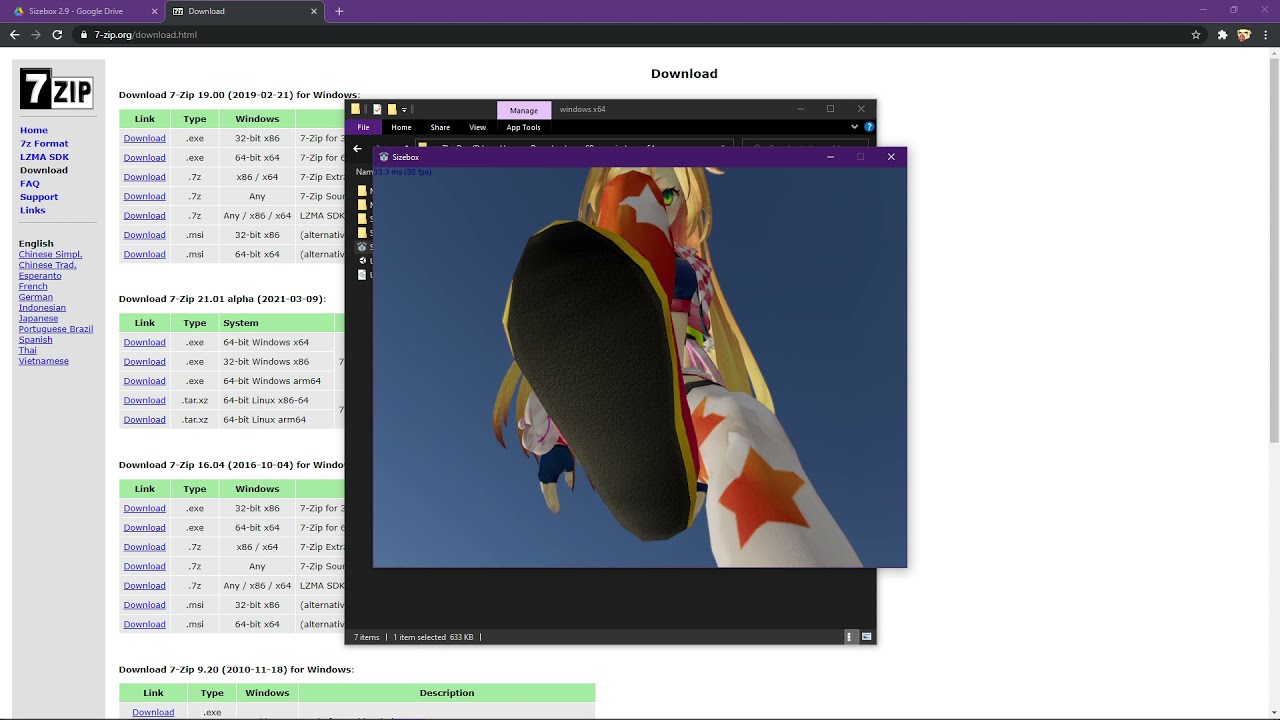Switch language to Chinese Simpl.
This screenshot has width=1280, height=720.
pos(50,254)
